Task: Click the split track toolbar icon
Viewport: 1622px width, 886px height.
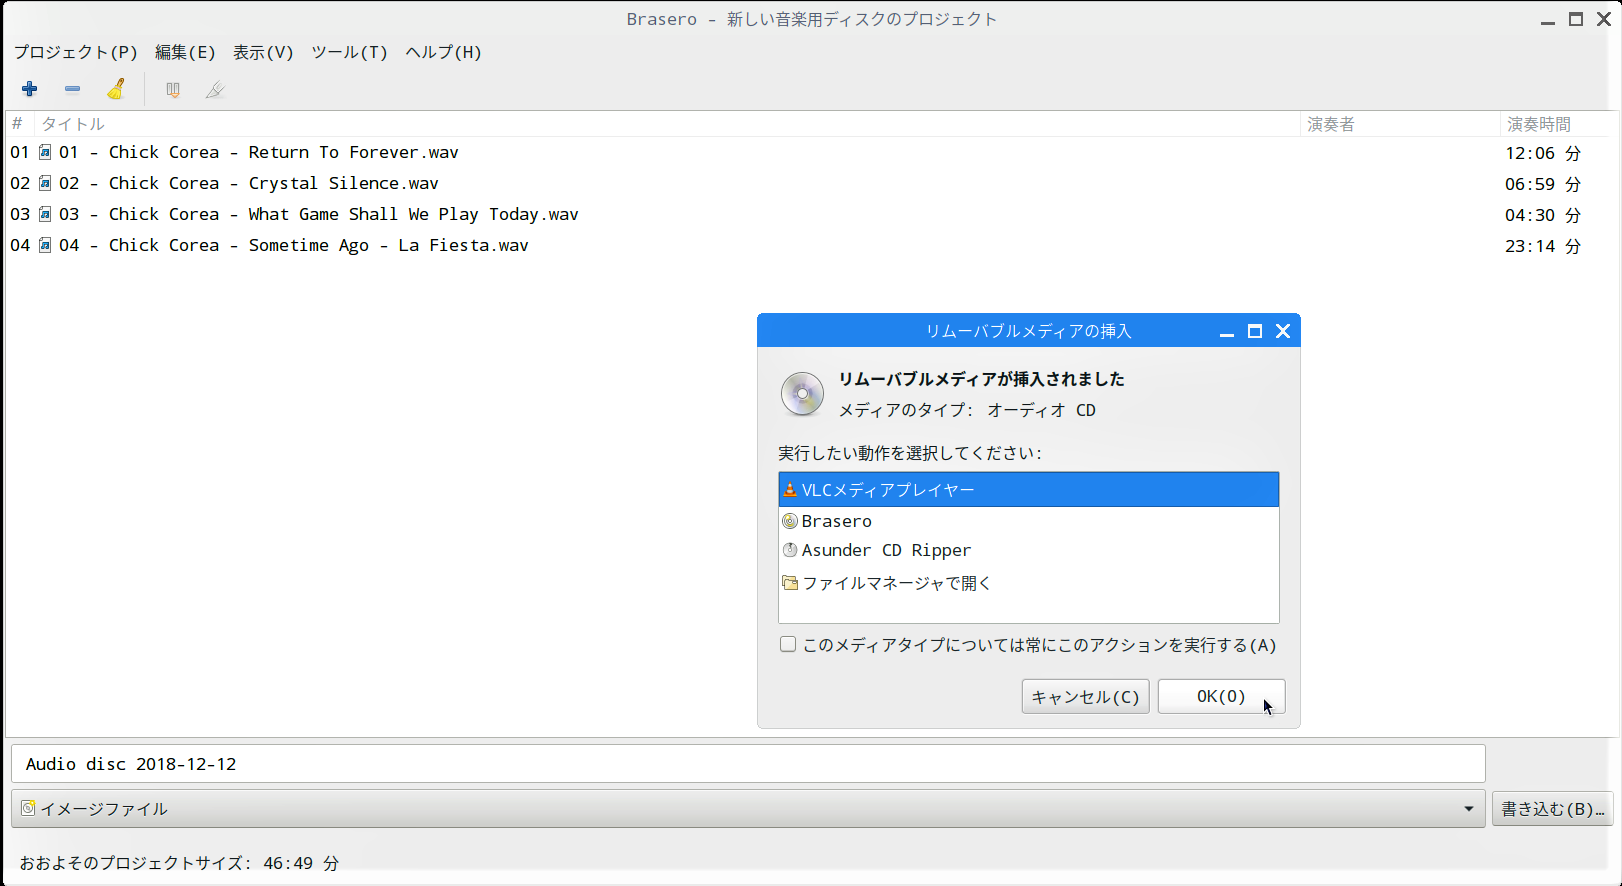Action: 215,90
